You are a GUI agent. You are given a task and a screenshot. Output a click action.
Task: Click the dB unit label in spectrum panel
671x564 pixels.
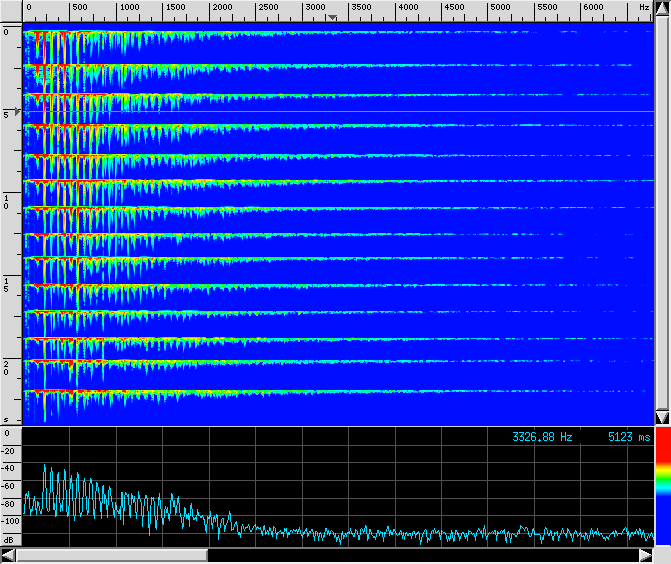coord(9,537)
